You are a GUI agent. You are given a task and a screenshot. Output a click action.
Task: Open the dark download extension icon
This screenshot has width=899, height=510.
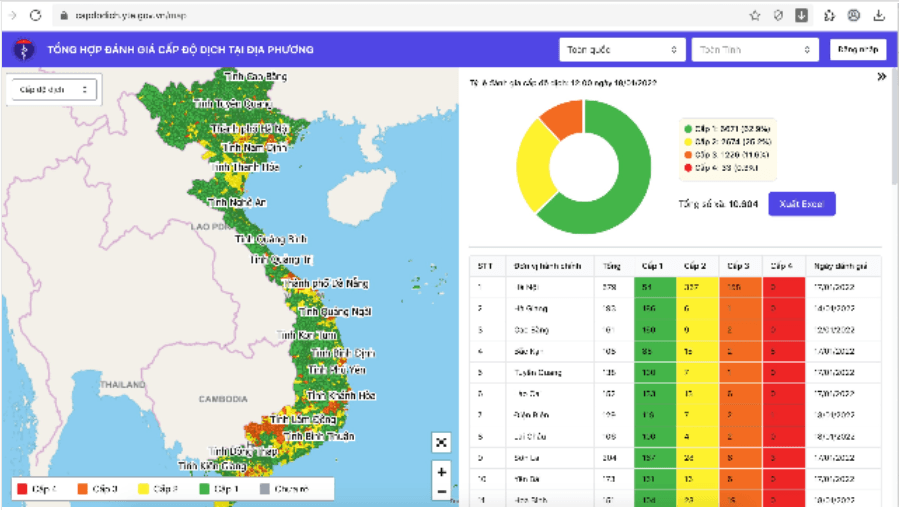[802, 15]
